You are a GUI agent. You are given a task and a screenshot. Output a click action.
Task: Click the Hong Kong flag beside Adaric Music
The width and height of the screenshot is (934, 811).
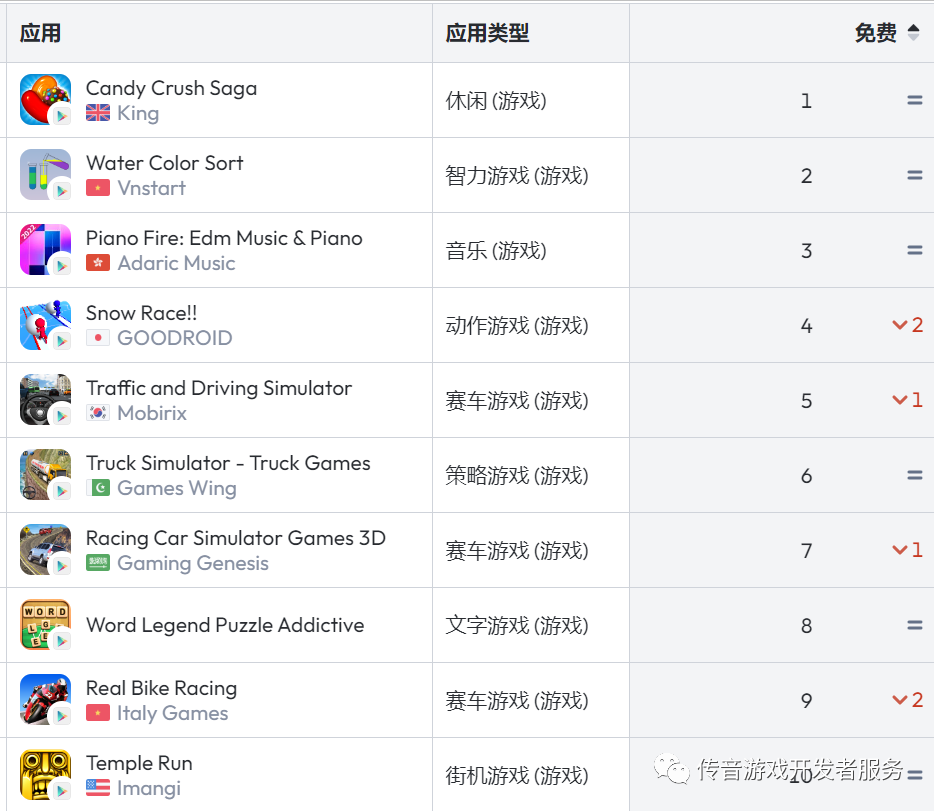(98, 263)
